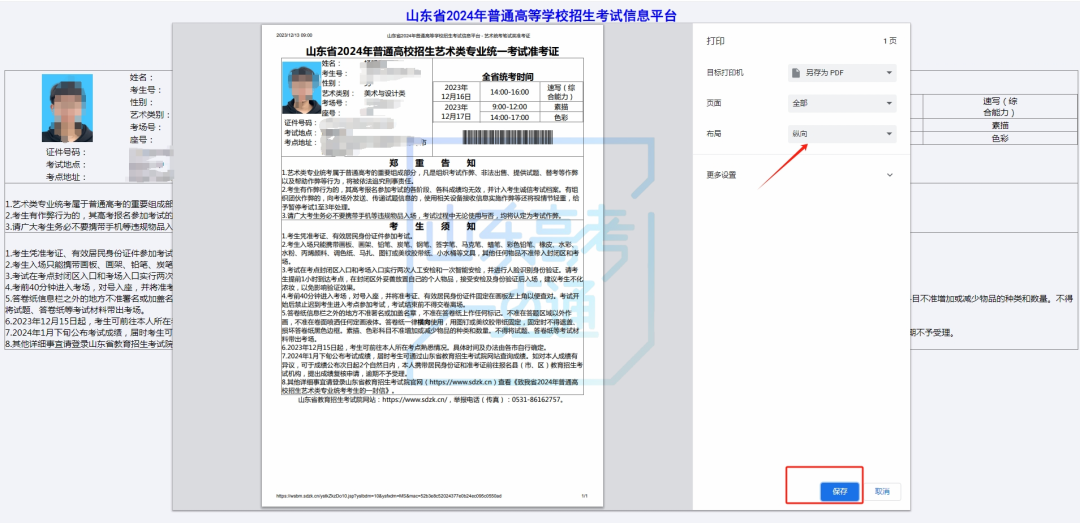Screen dimensions: 1080x523
Task: Open the 页面 pages dropdown set to 全部
Action: pos(841,103)
